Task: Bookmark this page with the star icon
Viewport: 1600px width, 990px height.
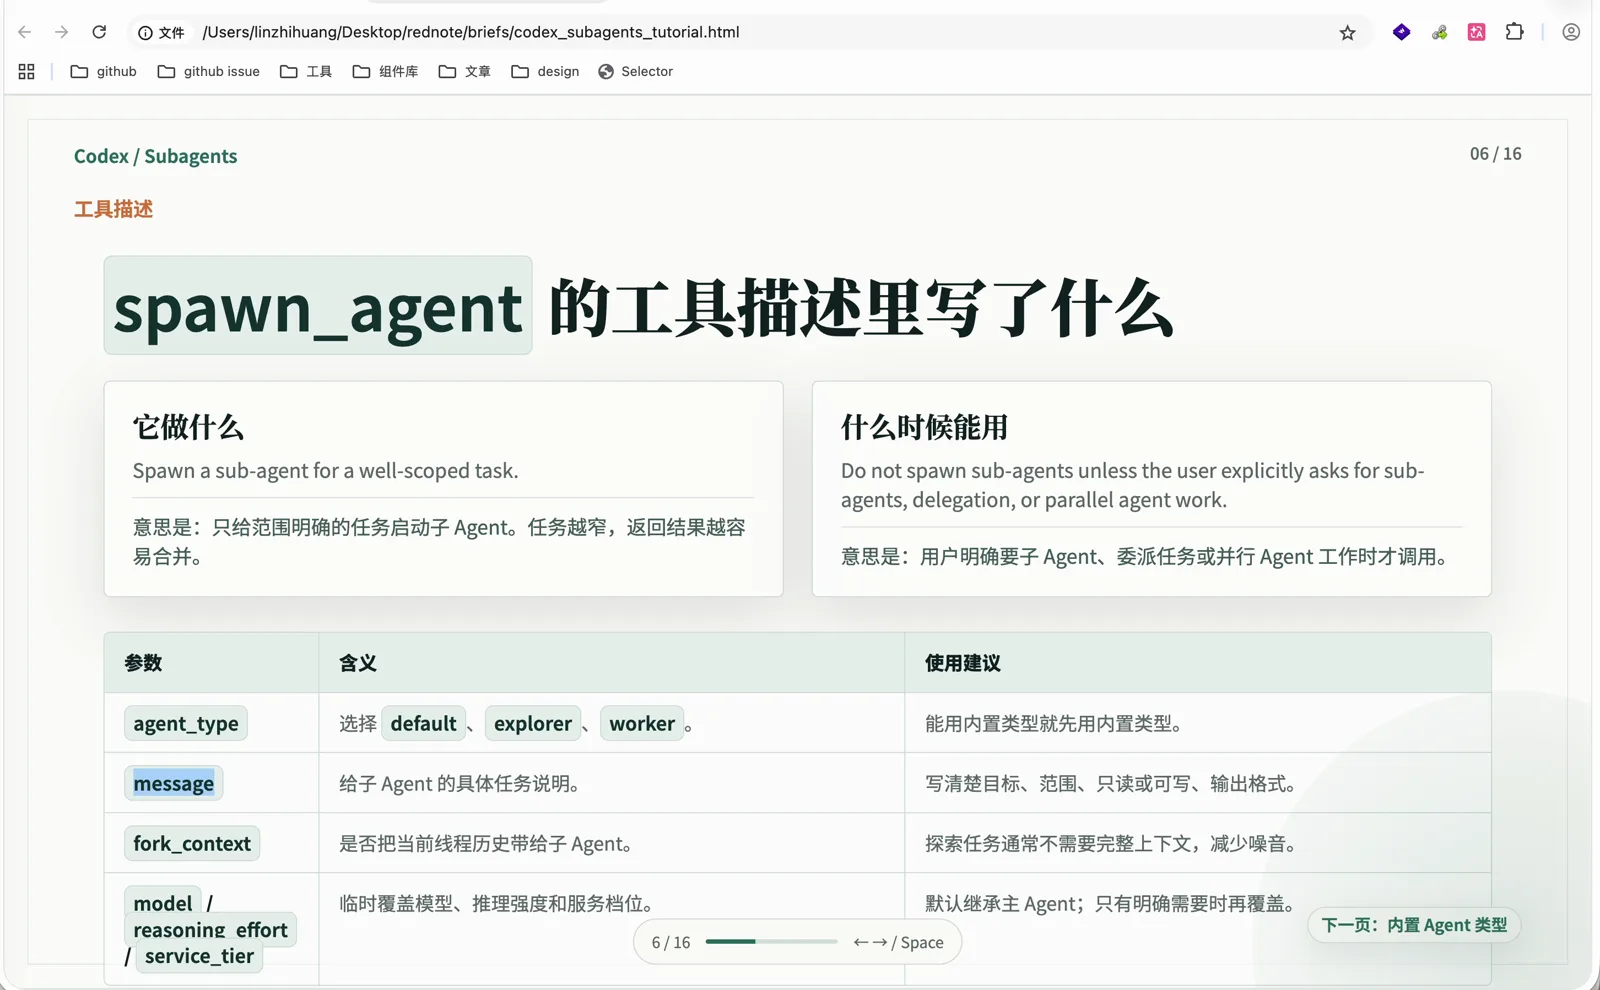Action: [1347, 32]
